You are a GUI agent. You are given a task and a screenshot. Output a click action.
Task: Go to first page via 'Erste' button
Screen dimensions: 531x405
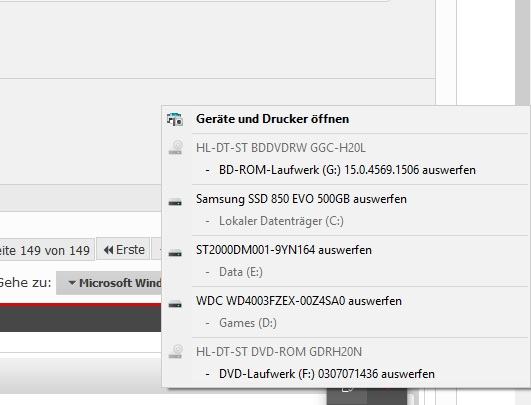[123, 250]
